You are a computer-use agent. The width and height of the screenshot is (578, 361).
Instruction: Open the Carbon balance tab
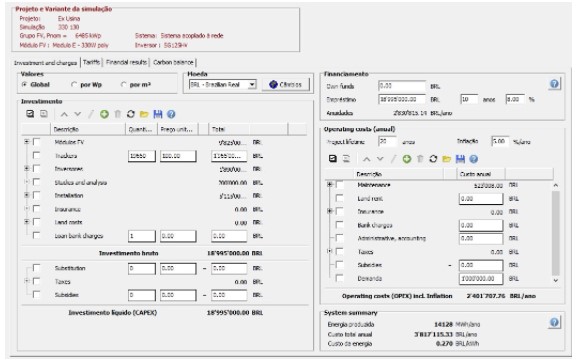click(173, 62)
